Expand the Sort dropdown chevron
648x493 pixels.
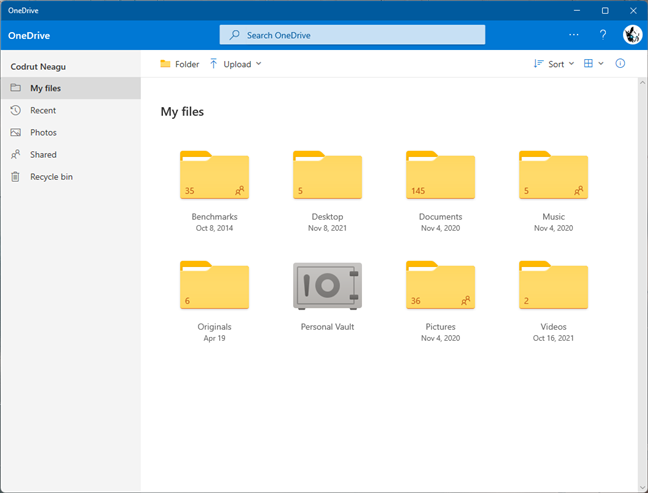click(572, 64)
